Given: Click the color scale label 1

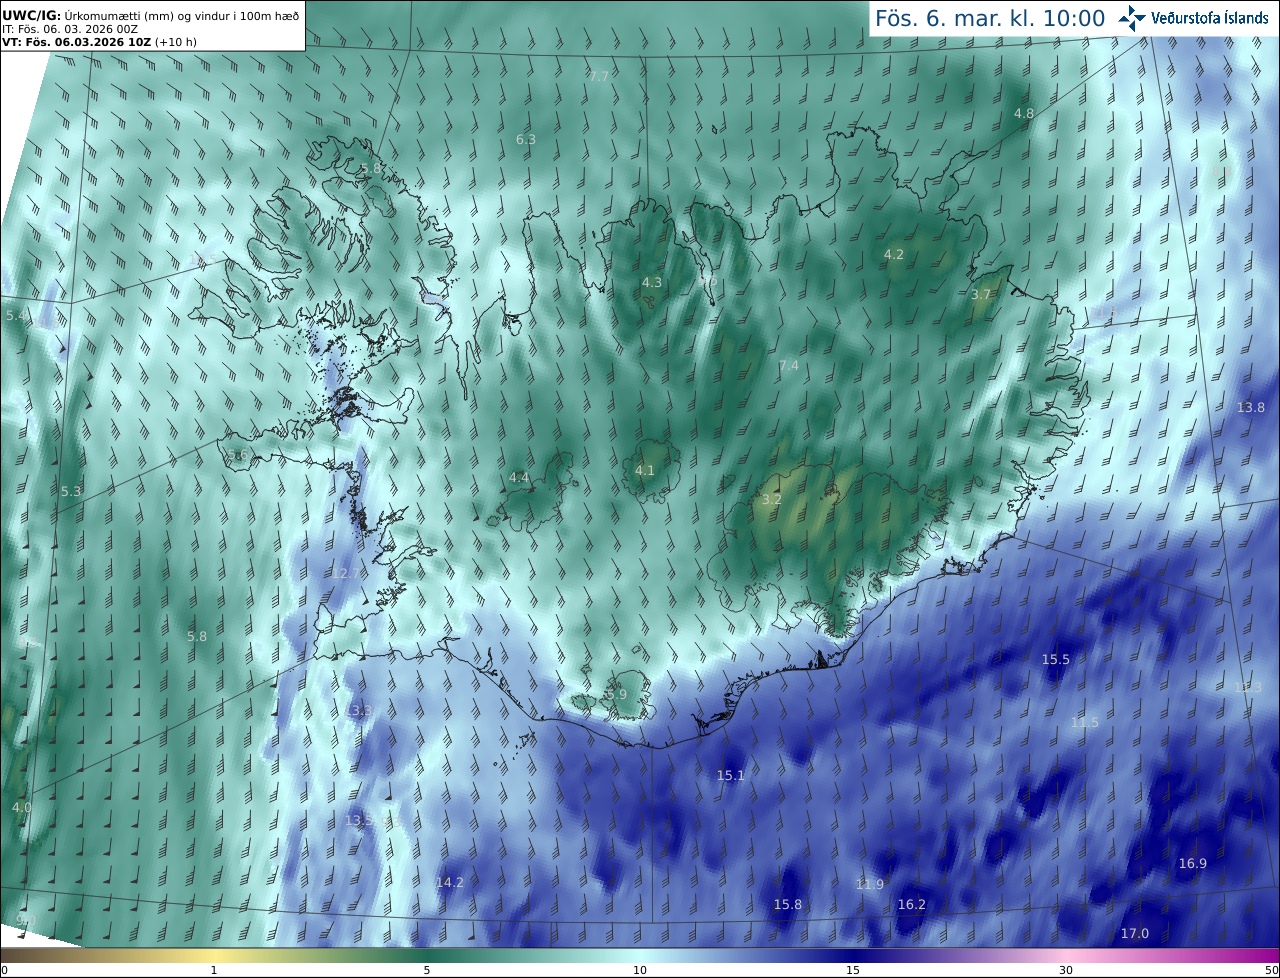Looking at the screenshot, I should pyautogui.click(x=214, y=970).
